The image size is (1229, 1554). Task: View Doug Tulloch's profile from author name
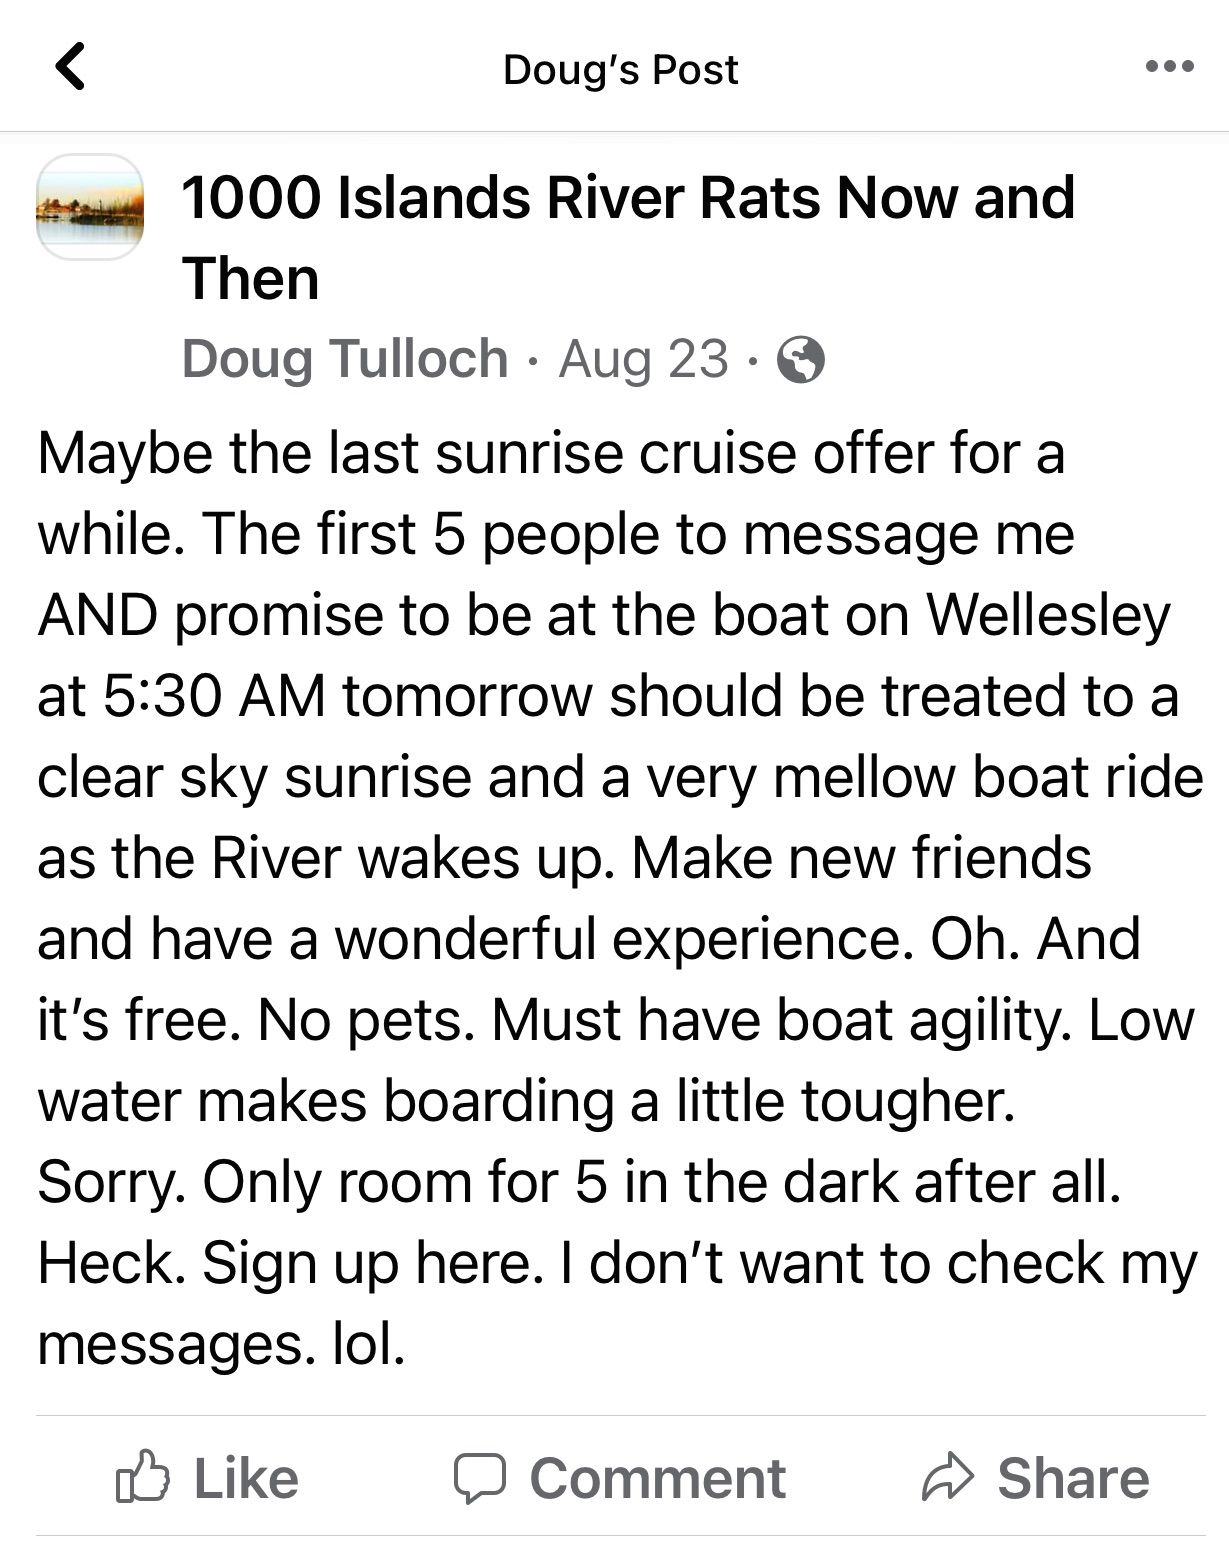coord(345,359)
